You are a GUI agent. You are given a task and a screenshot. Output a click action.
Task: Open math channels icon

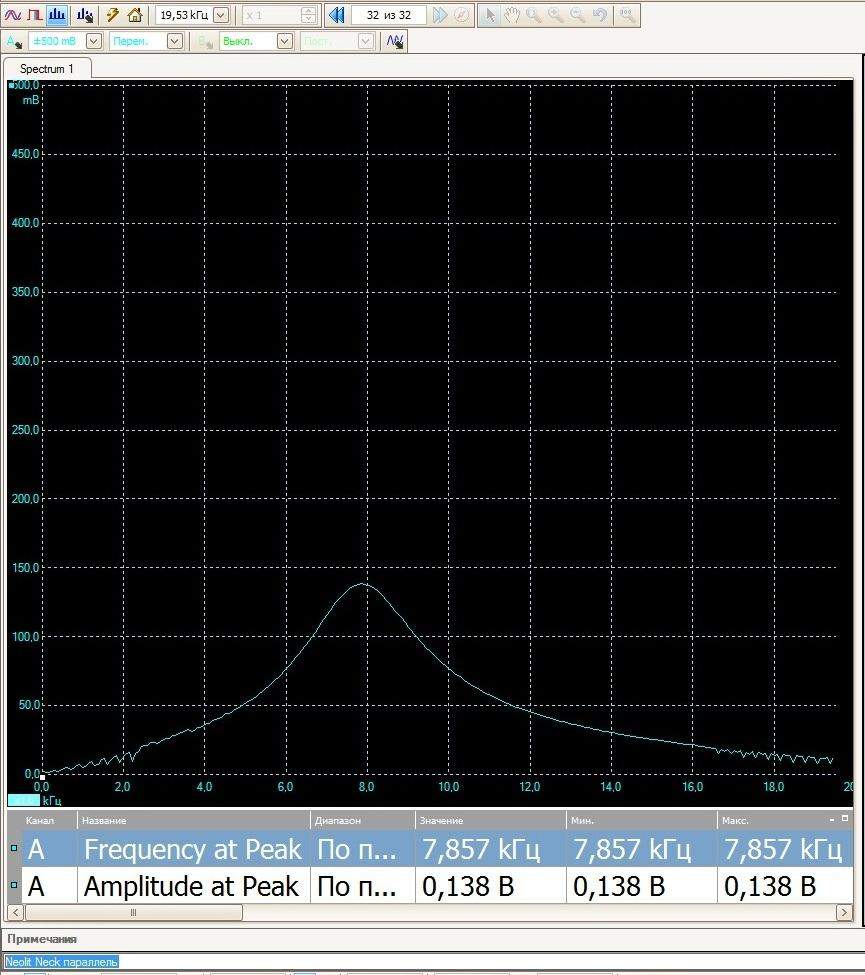pos(395,41)
